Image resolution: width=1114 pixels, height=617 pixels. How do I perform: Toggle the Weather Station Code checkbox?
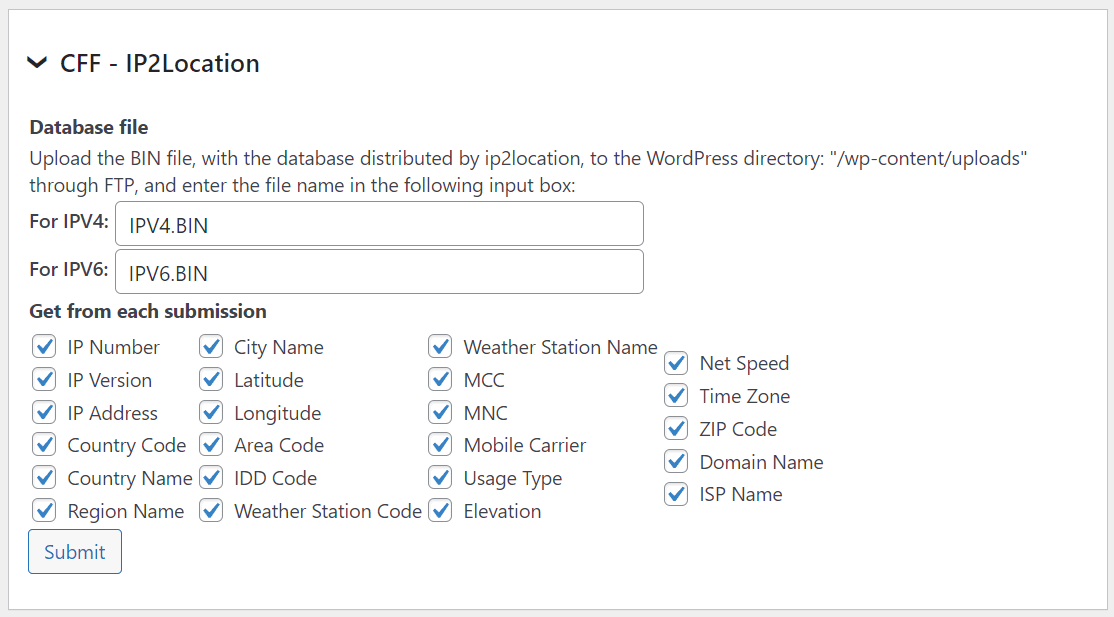coord(211,510)
